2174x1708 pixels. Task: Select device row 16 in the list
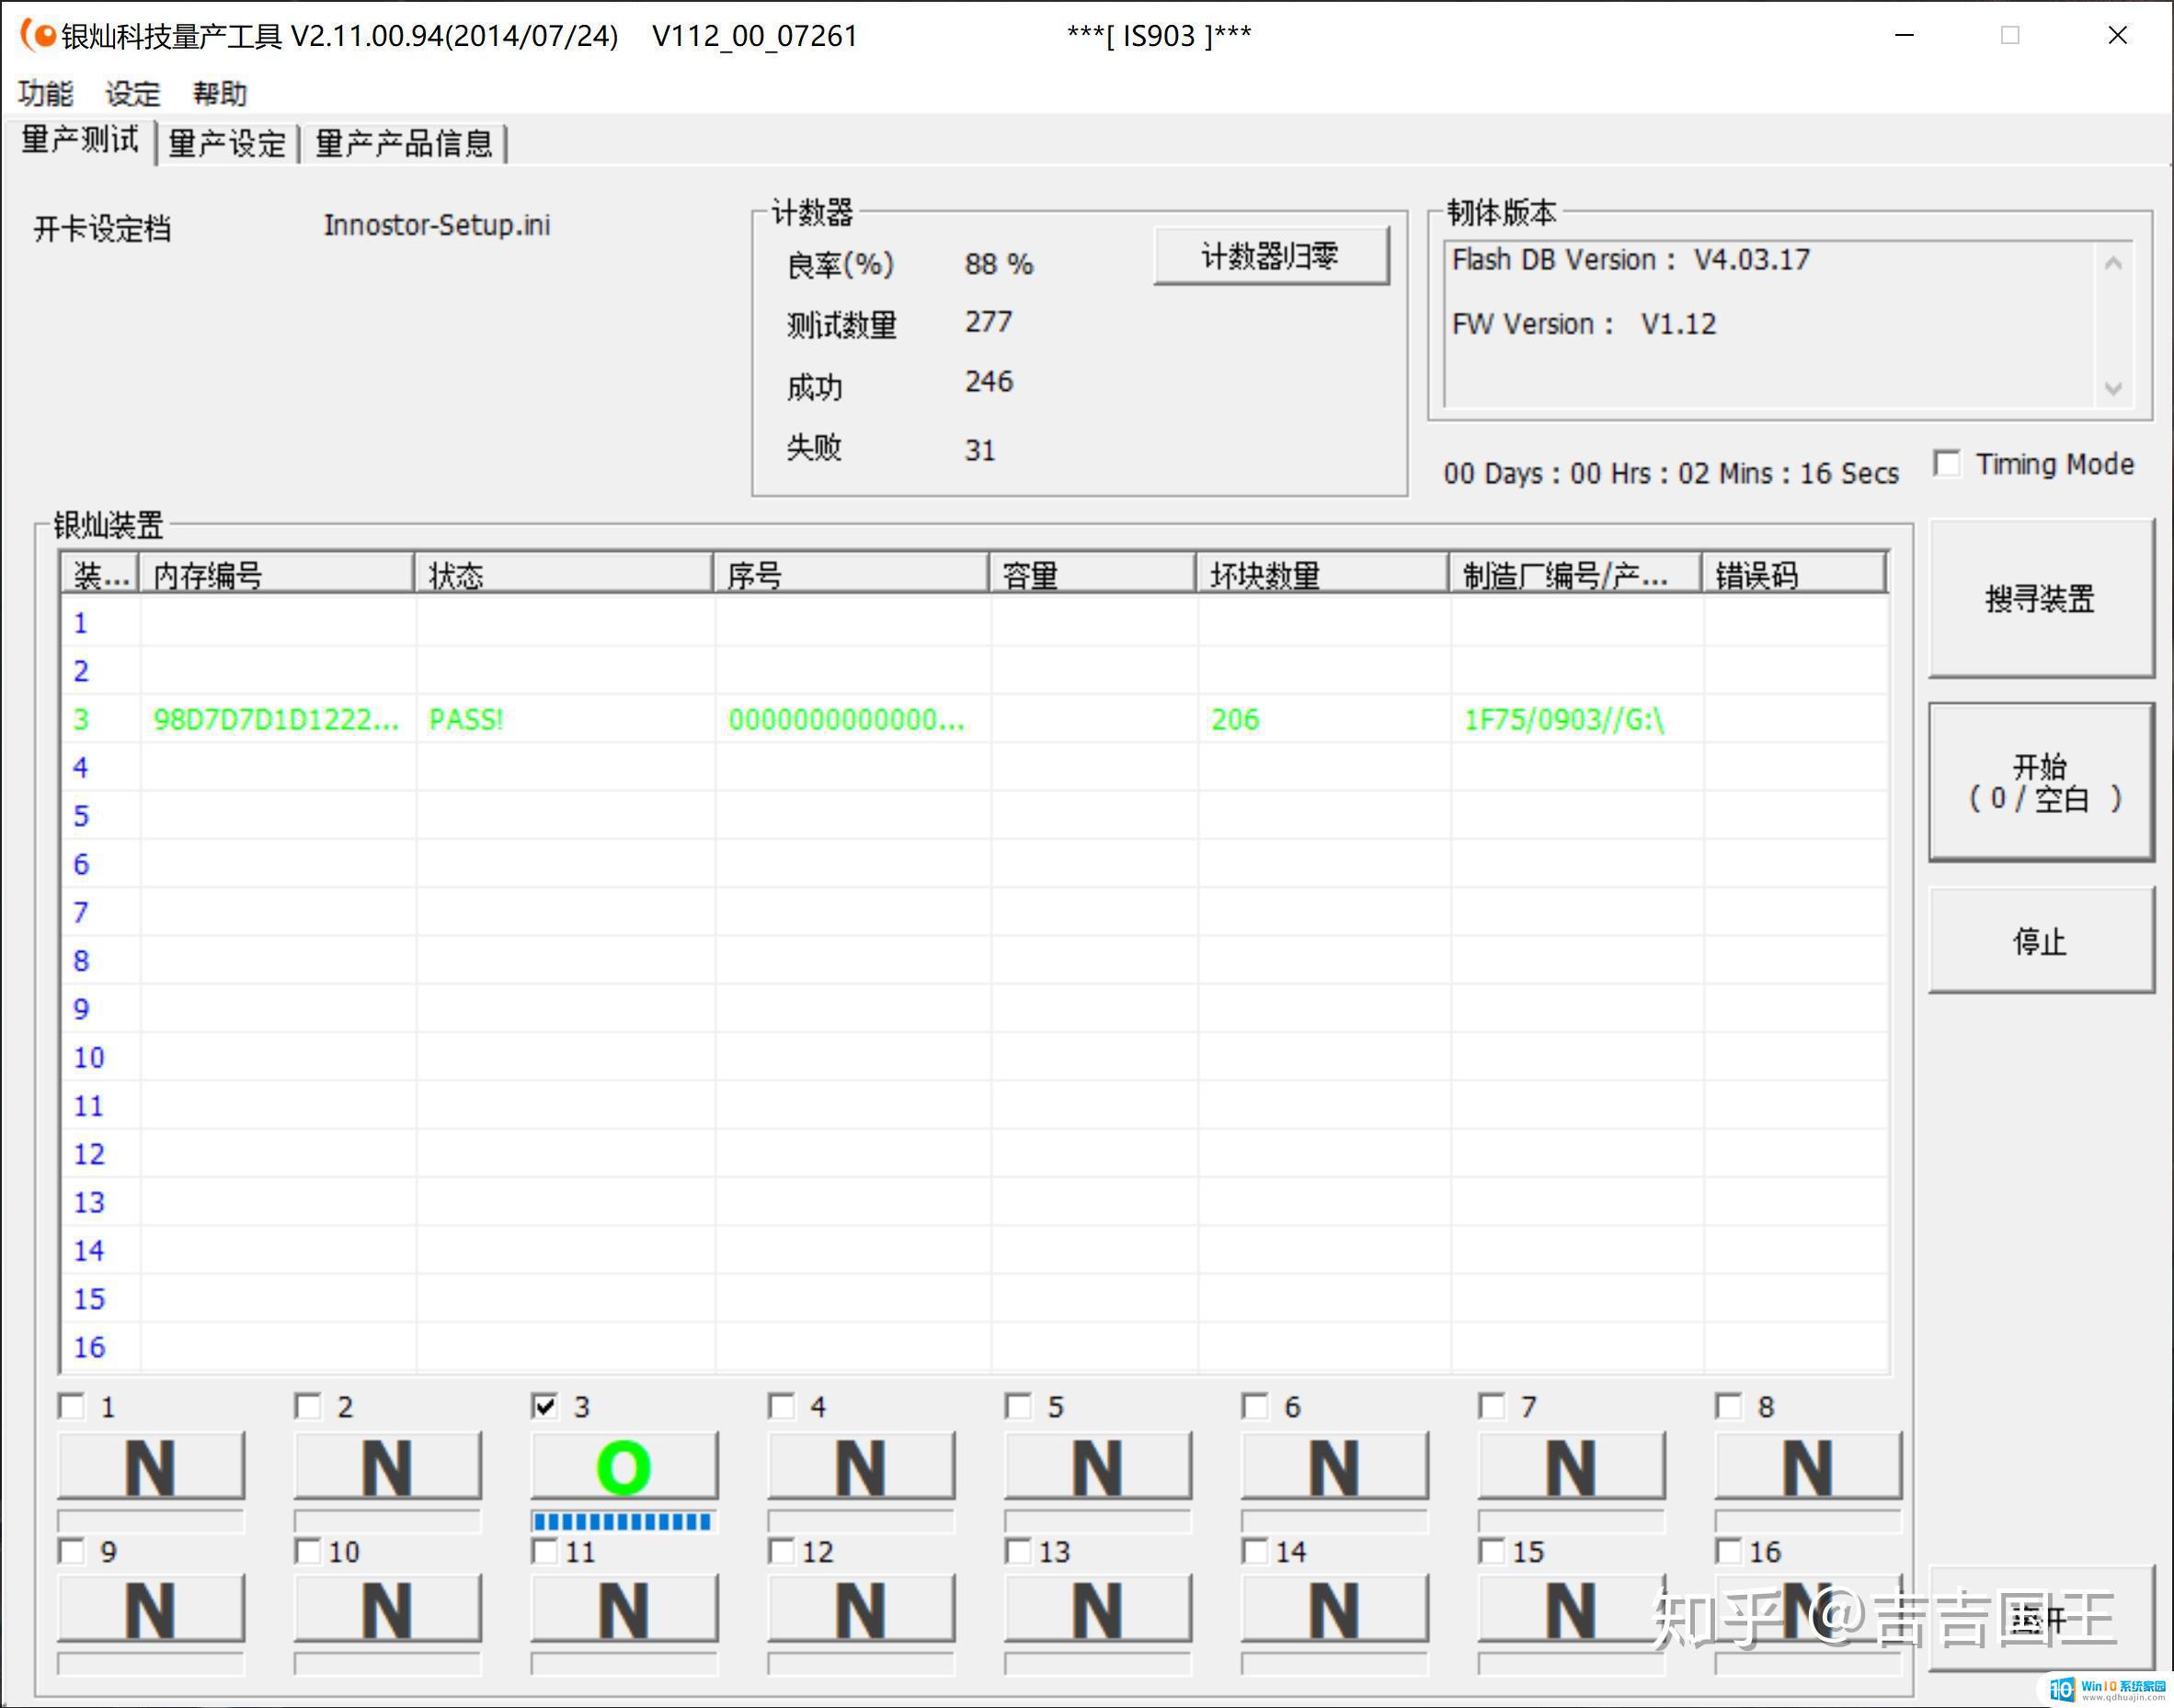tap(975, 1347)
